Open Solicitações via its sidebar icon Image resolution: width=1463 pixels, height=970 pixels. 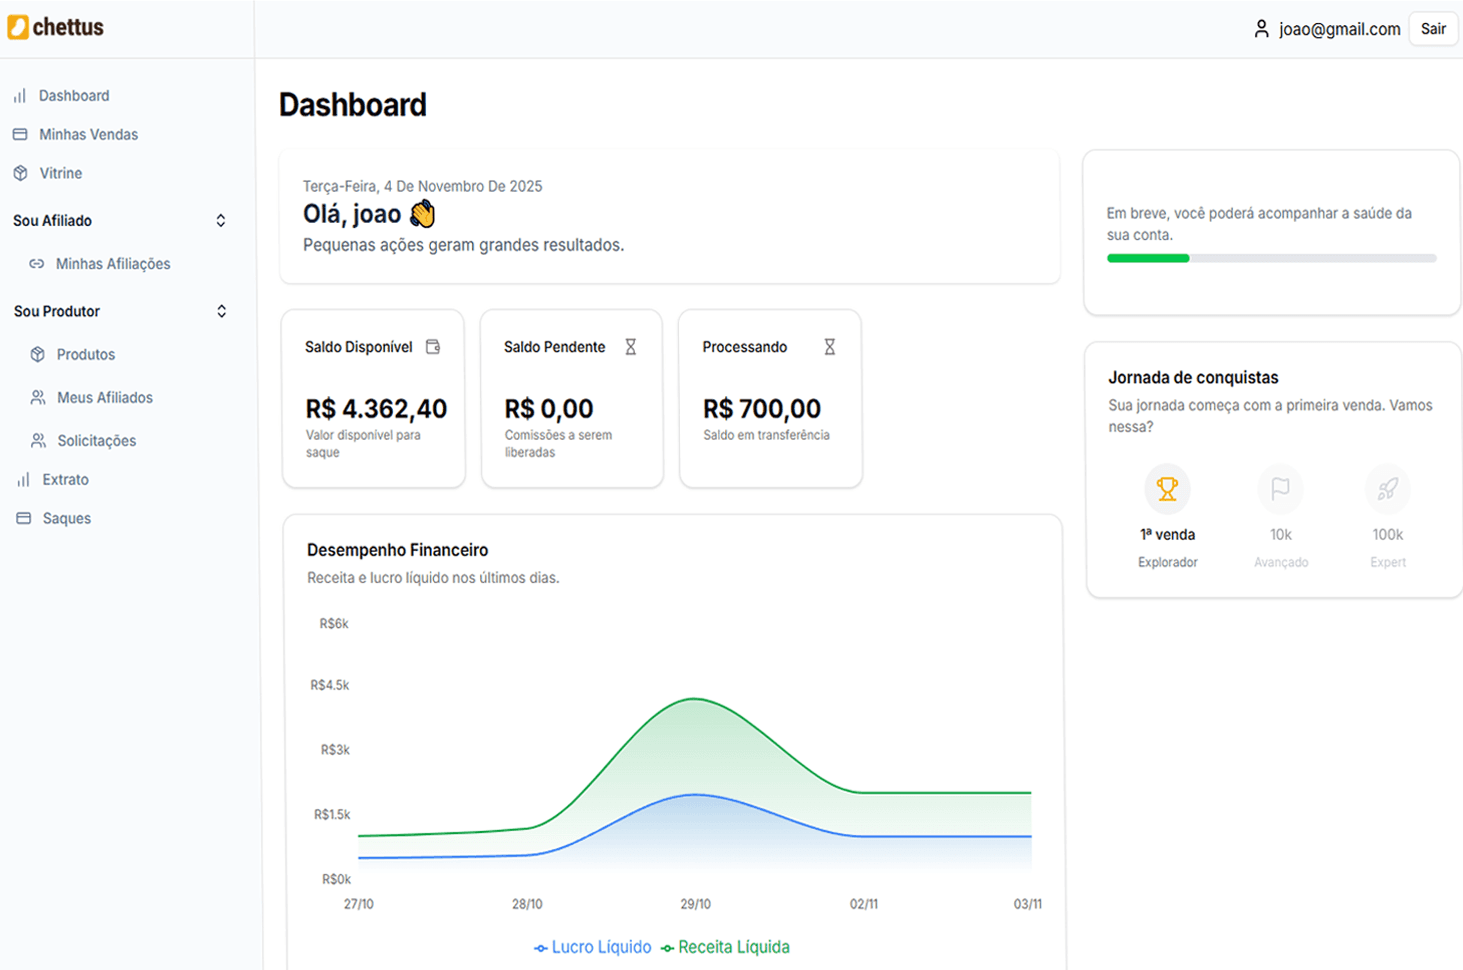(x=37, y=440)
